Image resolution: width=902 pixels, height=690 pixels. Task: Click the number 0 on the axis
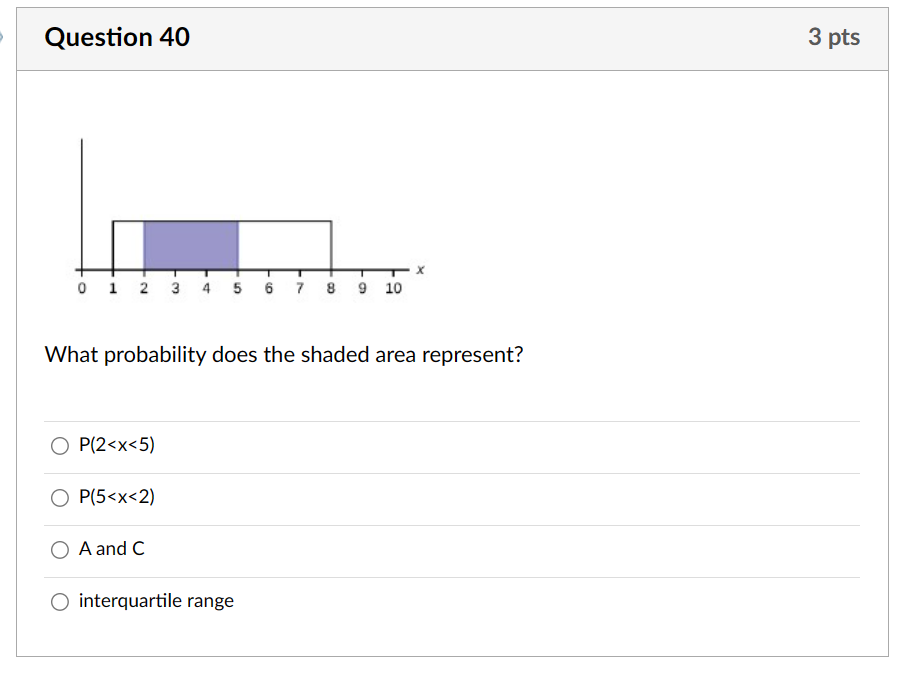(x=81, y=289)
